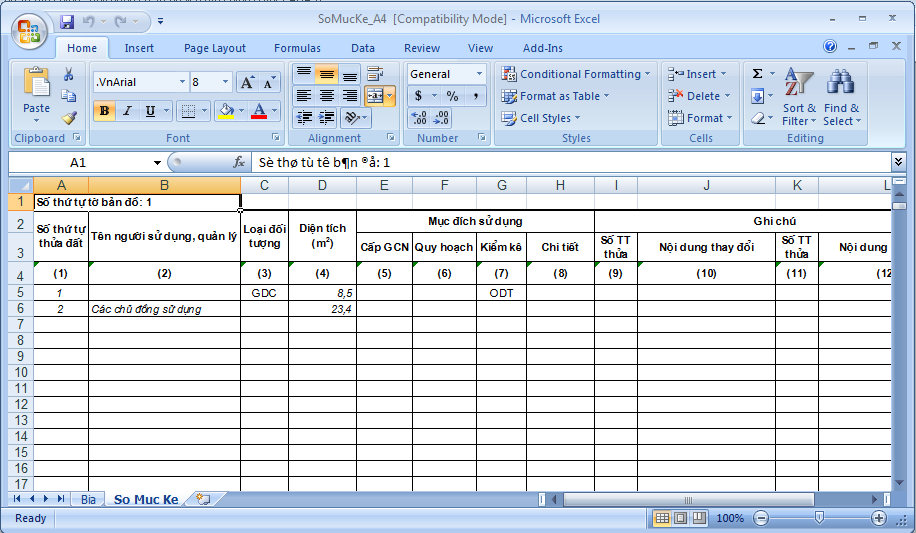Click the formula bar input field
The image size is (916, 533).
570,162
